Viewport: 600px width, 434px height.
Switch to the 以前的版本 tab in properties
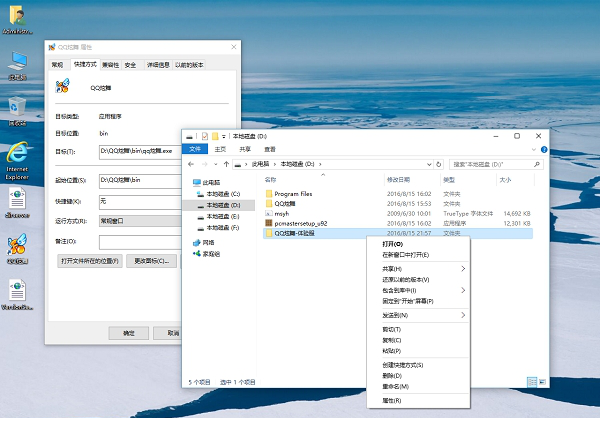189,65
